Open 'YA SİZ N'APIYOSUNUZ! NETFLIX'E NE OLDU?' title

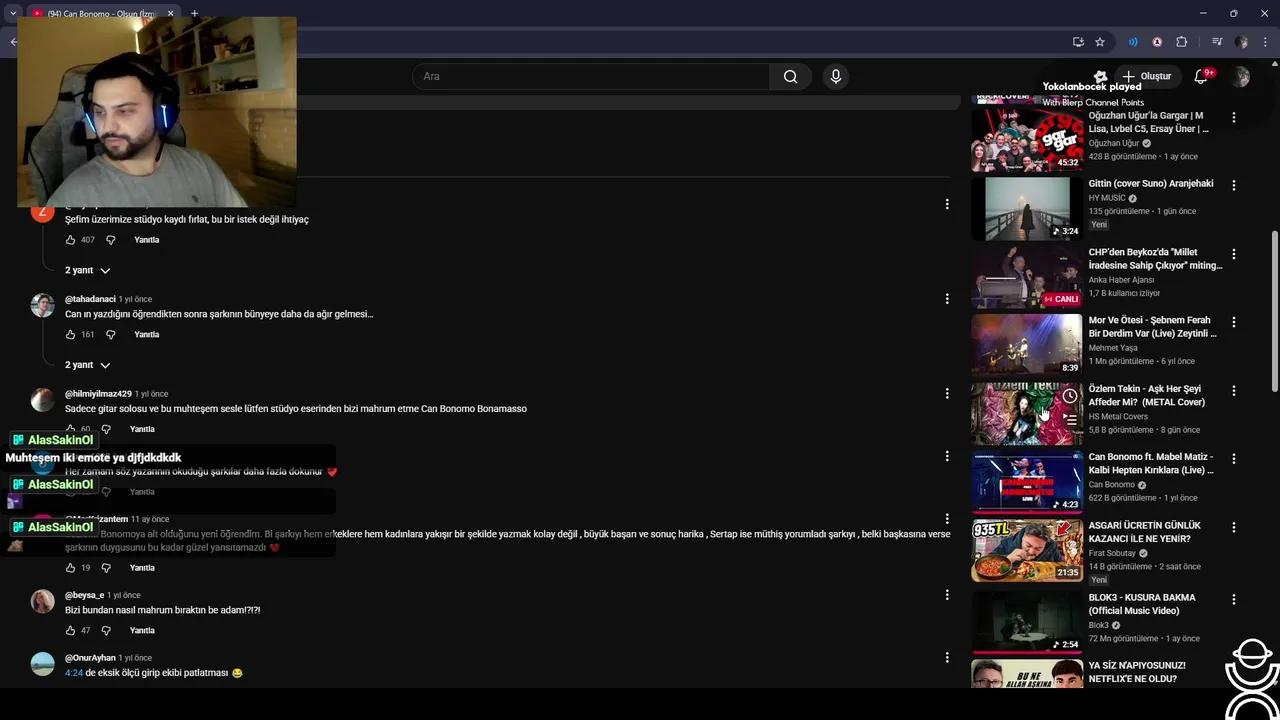tap(1138, 672)
